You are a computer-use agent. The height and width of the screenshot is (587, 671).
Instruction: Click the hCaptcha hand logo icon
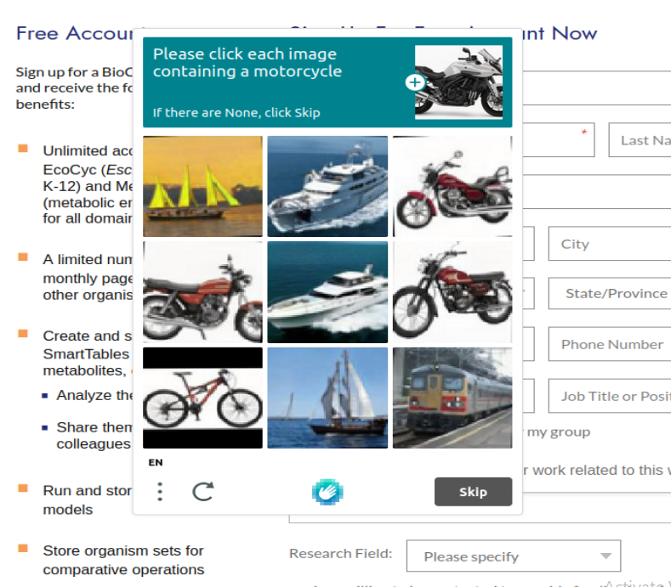[x=327, y=491]
